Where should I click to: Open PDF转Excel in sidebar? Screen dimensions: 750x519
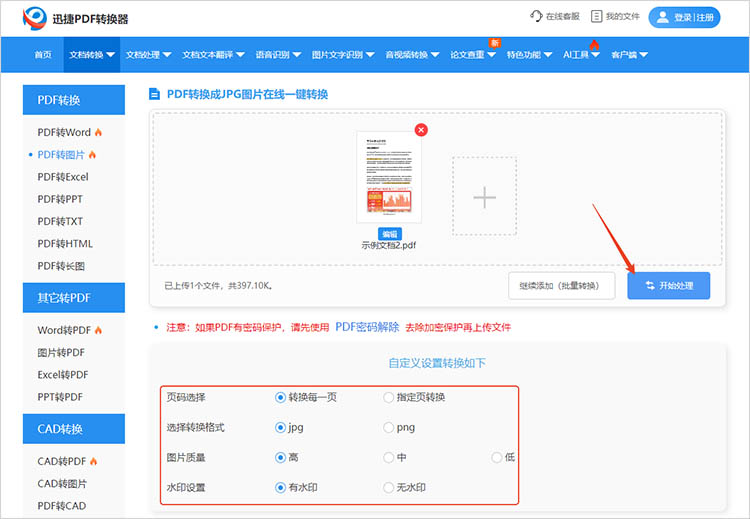(63, 177)
